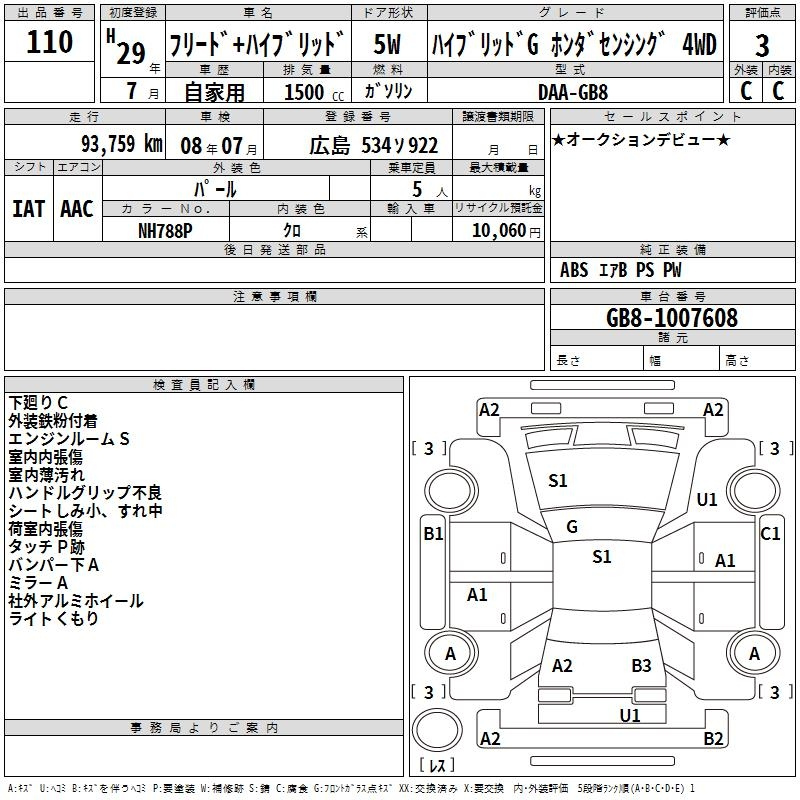Click the C1 mark on the car diagram
Viewport: 800px width, 800px height.
[770, 534]
